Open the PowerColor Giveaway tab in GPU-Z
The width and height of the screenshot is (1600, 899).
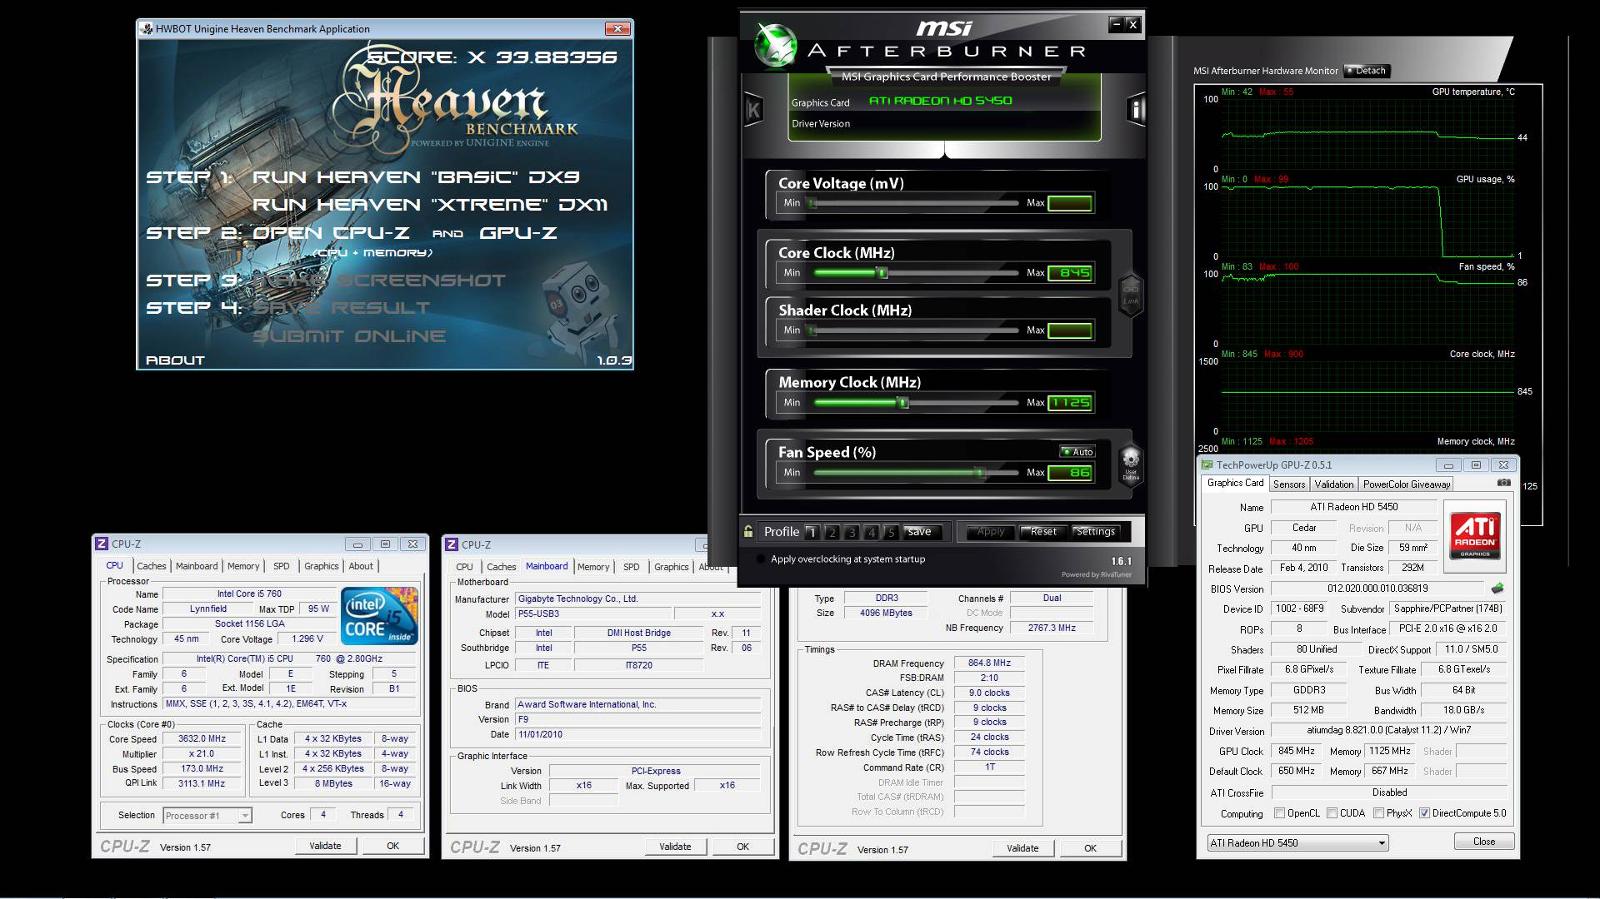1406,484
